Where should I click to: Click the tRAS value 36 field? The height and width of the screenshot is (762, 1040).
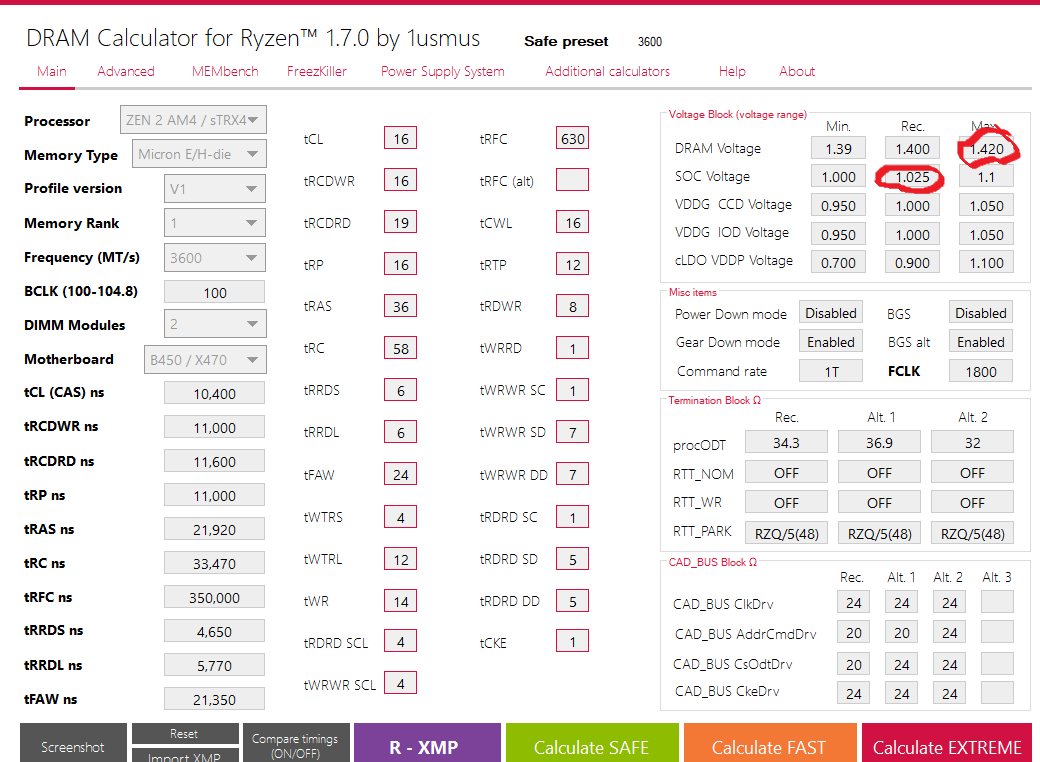click(x=401, y=306)
